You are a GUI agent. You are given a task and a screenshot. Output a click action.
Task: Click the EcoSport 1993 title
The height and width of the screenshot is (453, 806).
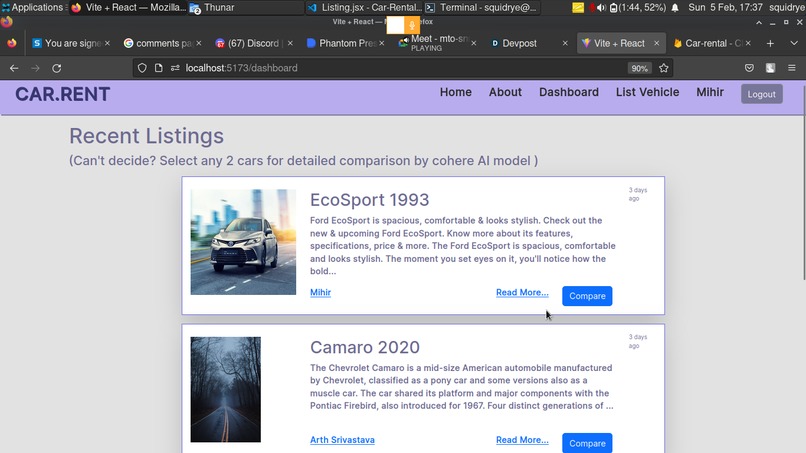pyautogui.click(x=369, y=200)
